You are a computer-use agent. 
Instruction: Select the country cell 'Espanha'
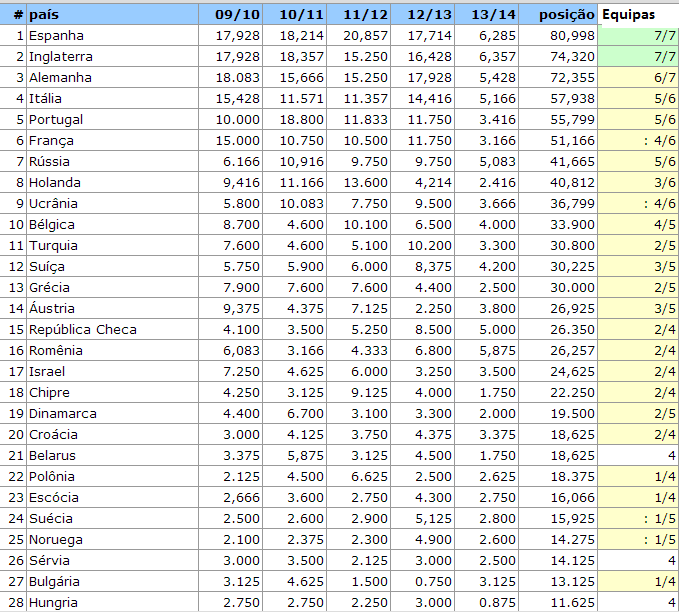click(x=112, y=36)
